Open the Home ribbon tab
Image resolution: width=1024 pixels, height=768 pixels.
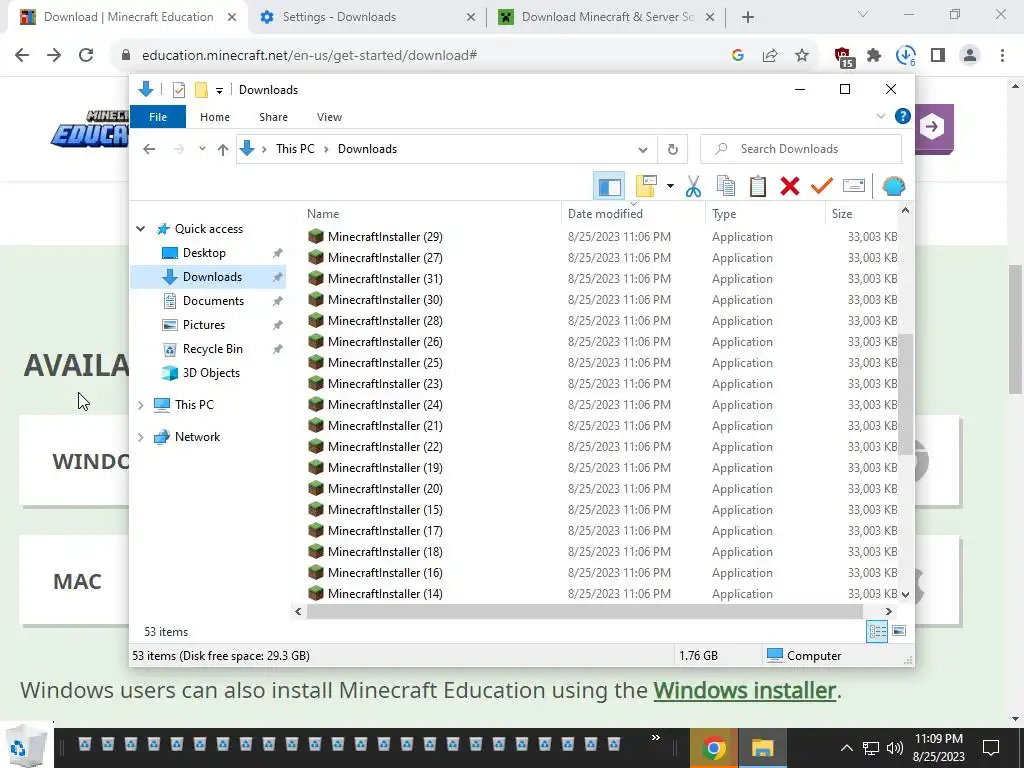click(x=215, y=117)
